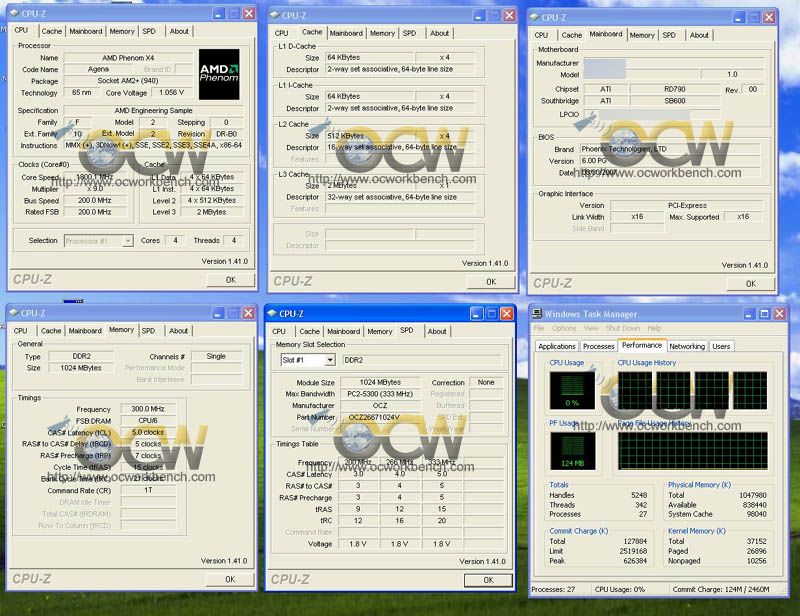Open Mainboard tab in top-left CPU-Z window
This screenshot has width=800, height=616.
pos(86,31)
